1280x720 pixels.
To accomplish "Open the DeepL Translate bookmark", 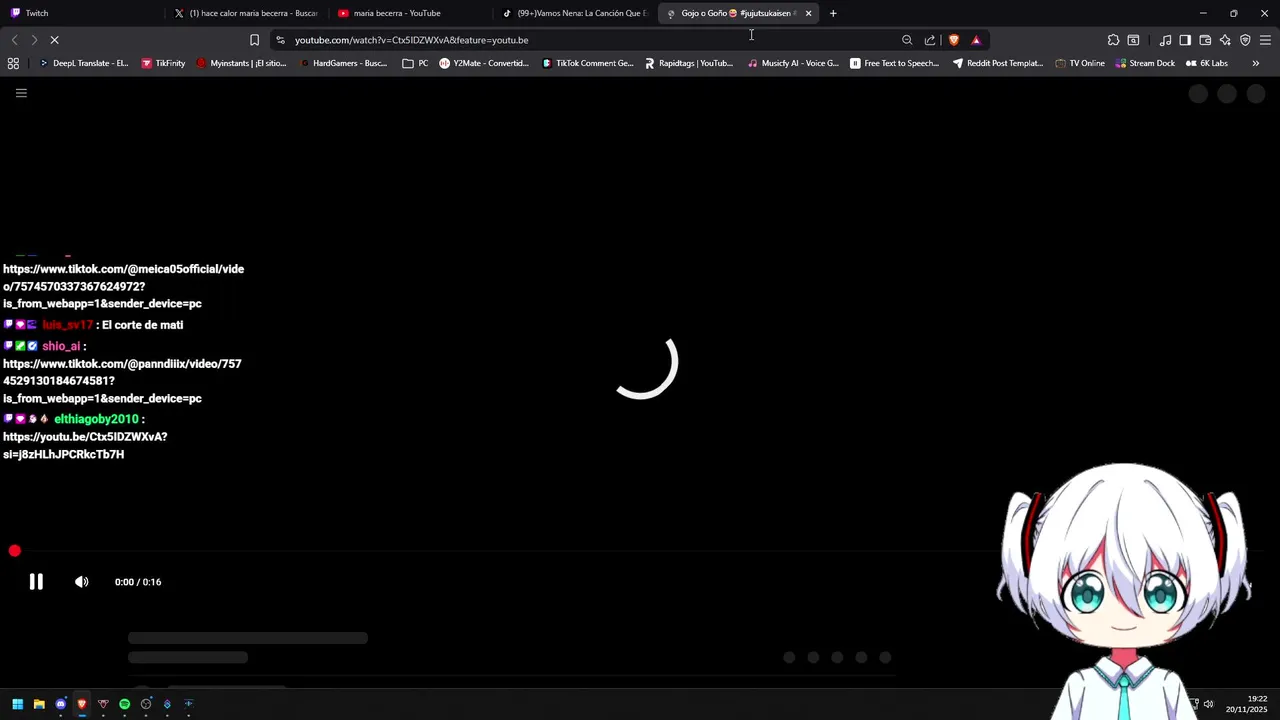I will (83, 63).
